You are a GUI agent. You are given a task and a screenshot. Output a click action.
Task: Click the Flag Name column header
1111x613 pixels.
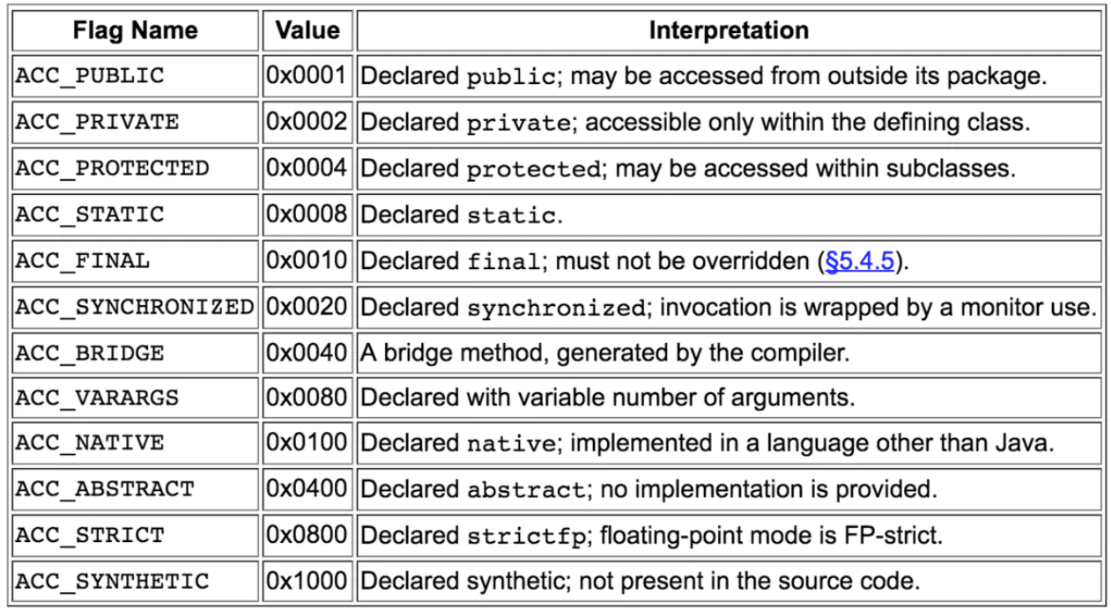pos(134,30)
